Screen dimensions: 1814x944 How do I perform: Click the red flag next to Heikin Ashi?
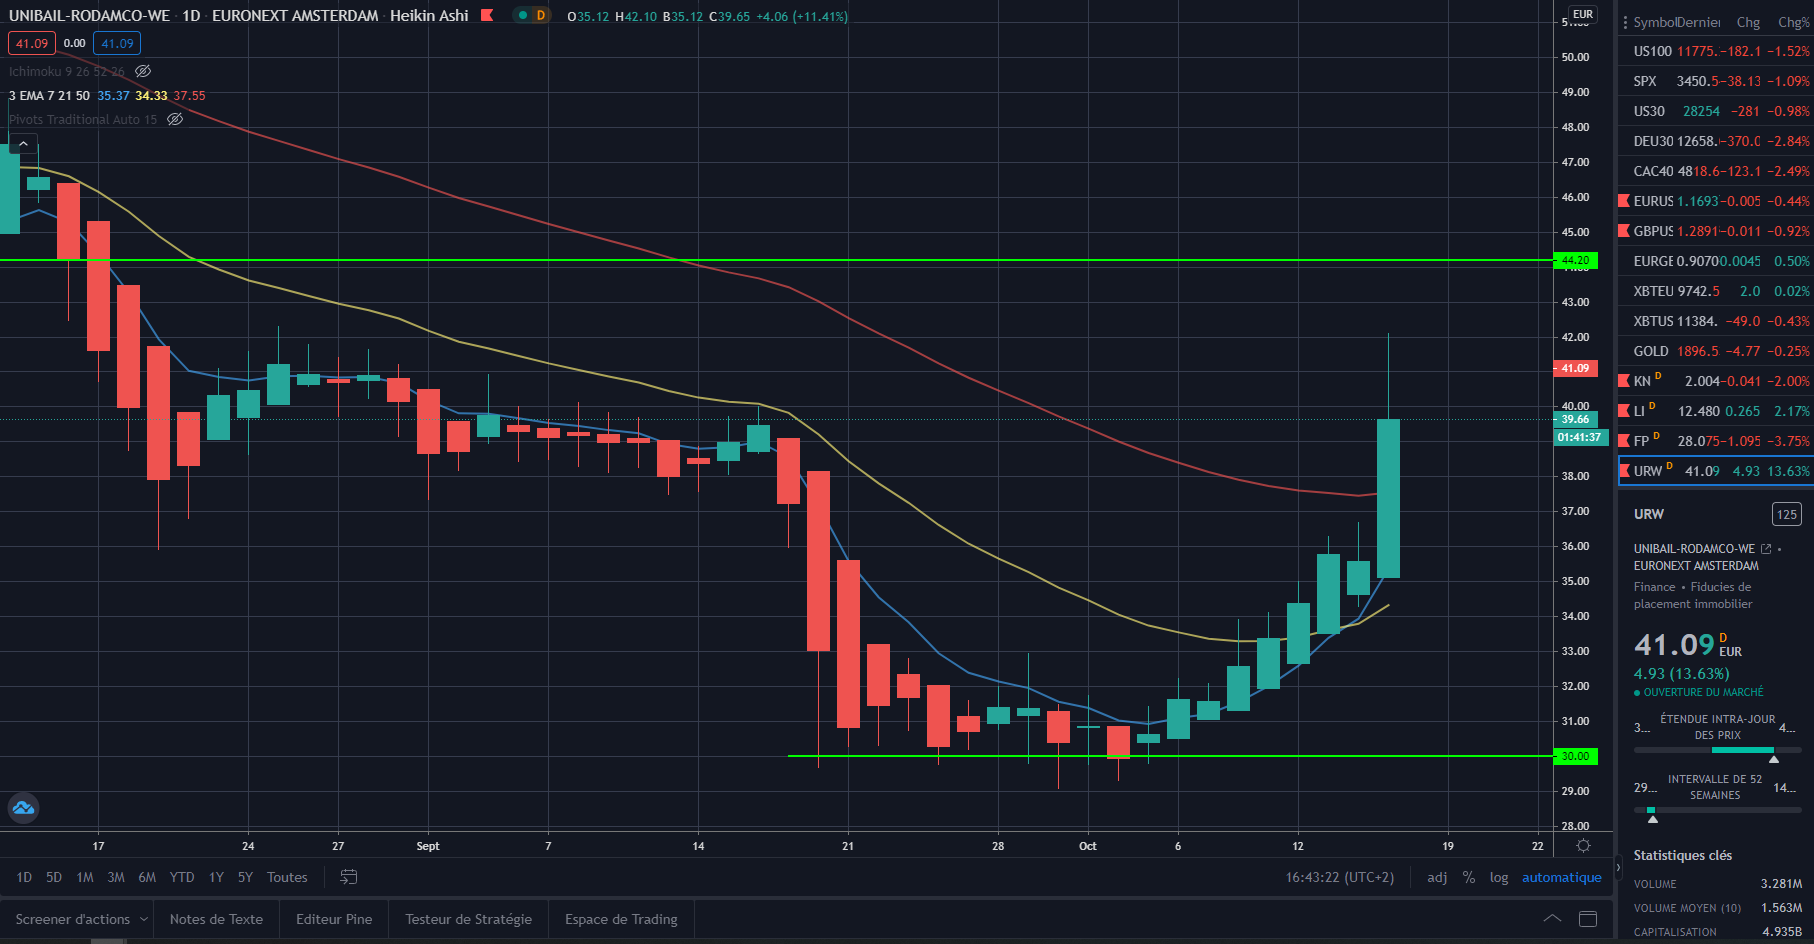point(487,15)
